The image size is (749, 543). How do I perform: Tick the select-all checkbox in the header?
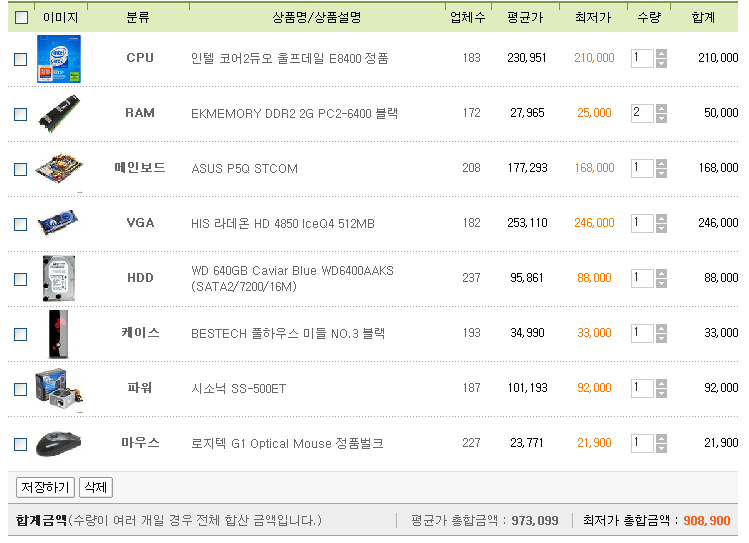coord(21,18)
